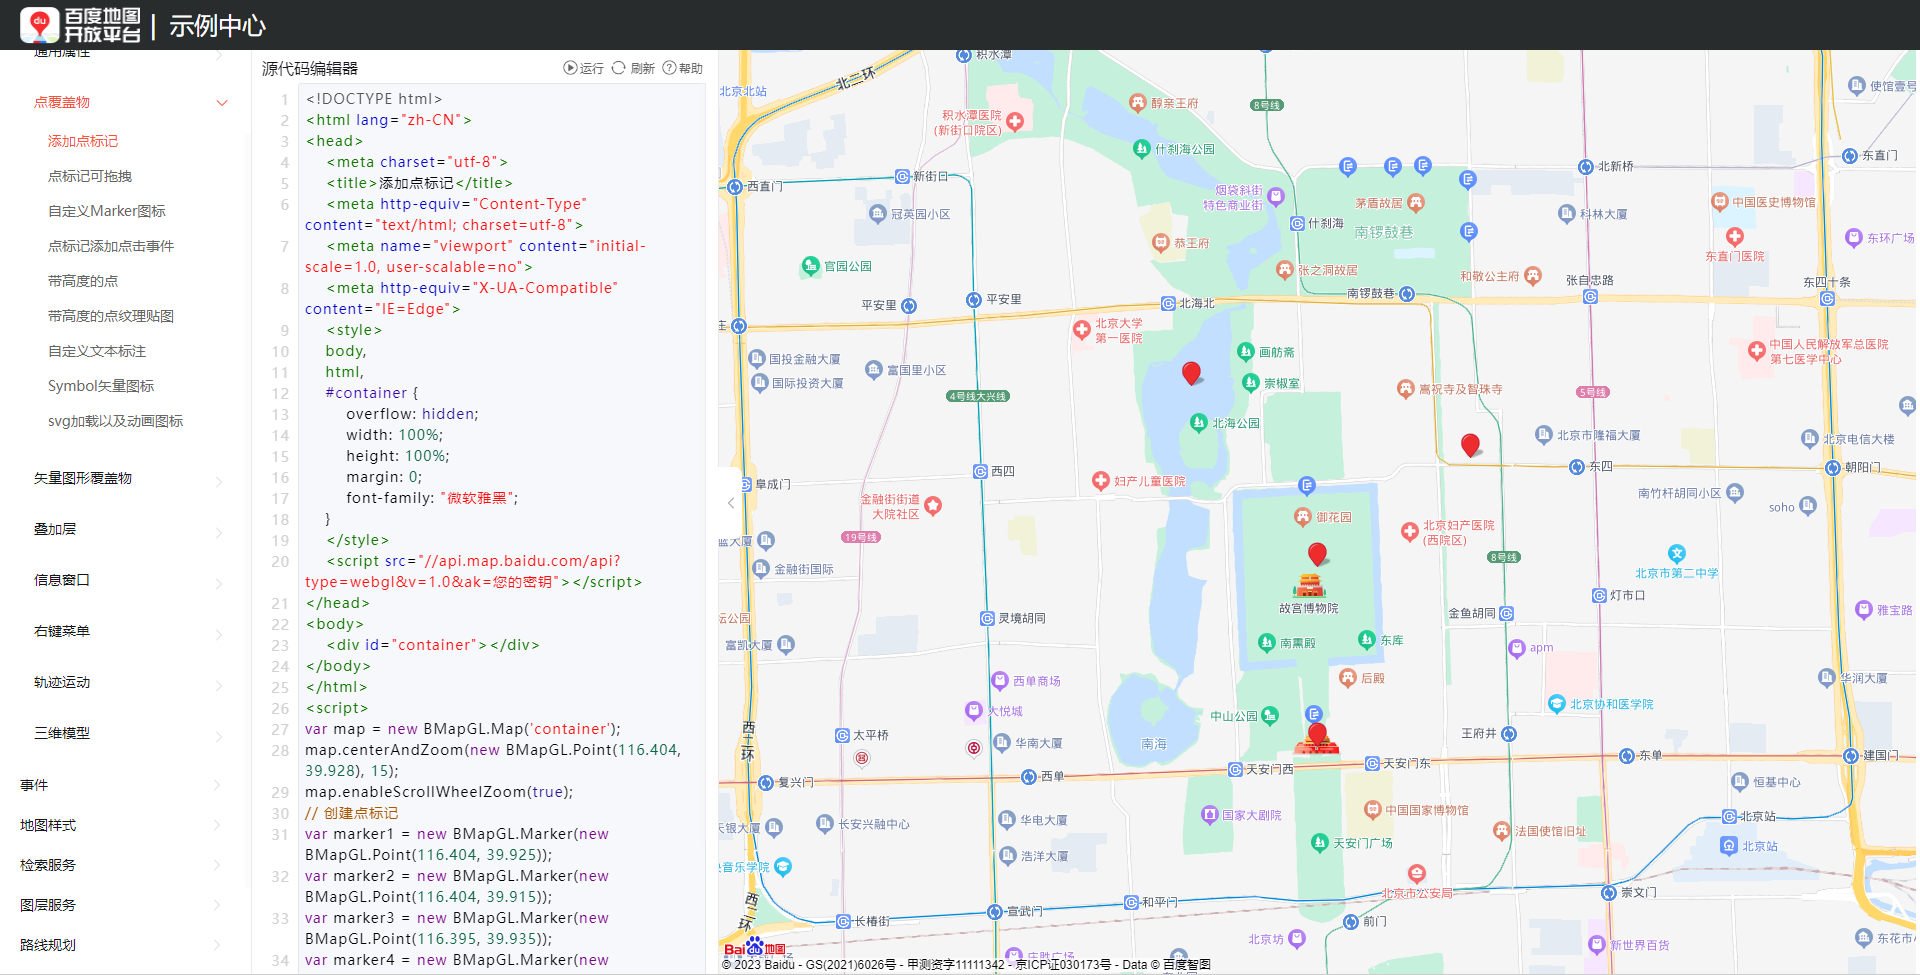Click 北京站 railway station icon
This screenshot has height=975, width=1920.
[1729, 846]
